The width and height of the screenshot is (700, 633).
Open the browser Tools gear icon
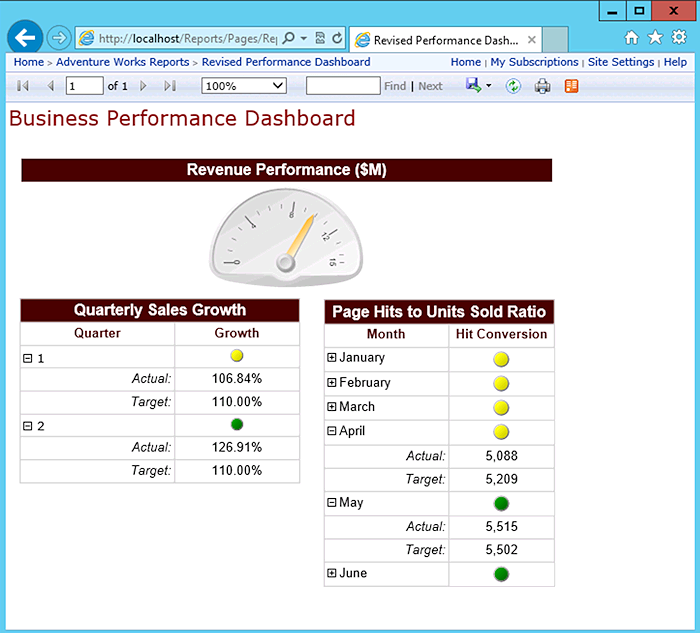pyautogui.click(x=679, y=37)
